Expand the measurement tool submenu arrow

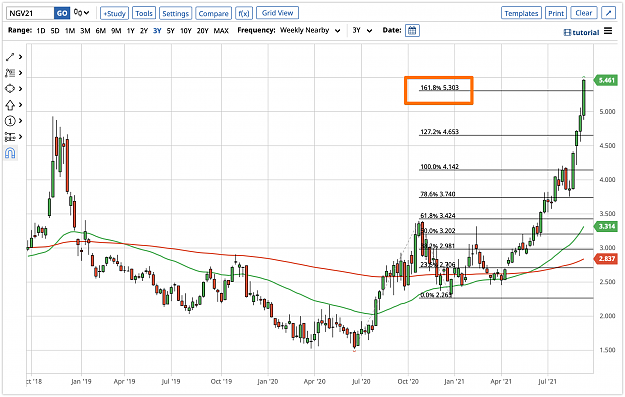(x=20, y=137)
